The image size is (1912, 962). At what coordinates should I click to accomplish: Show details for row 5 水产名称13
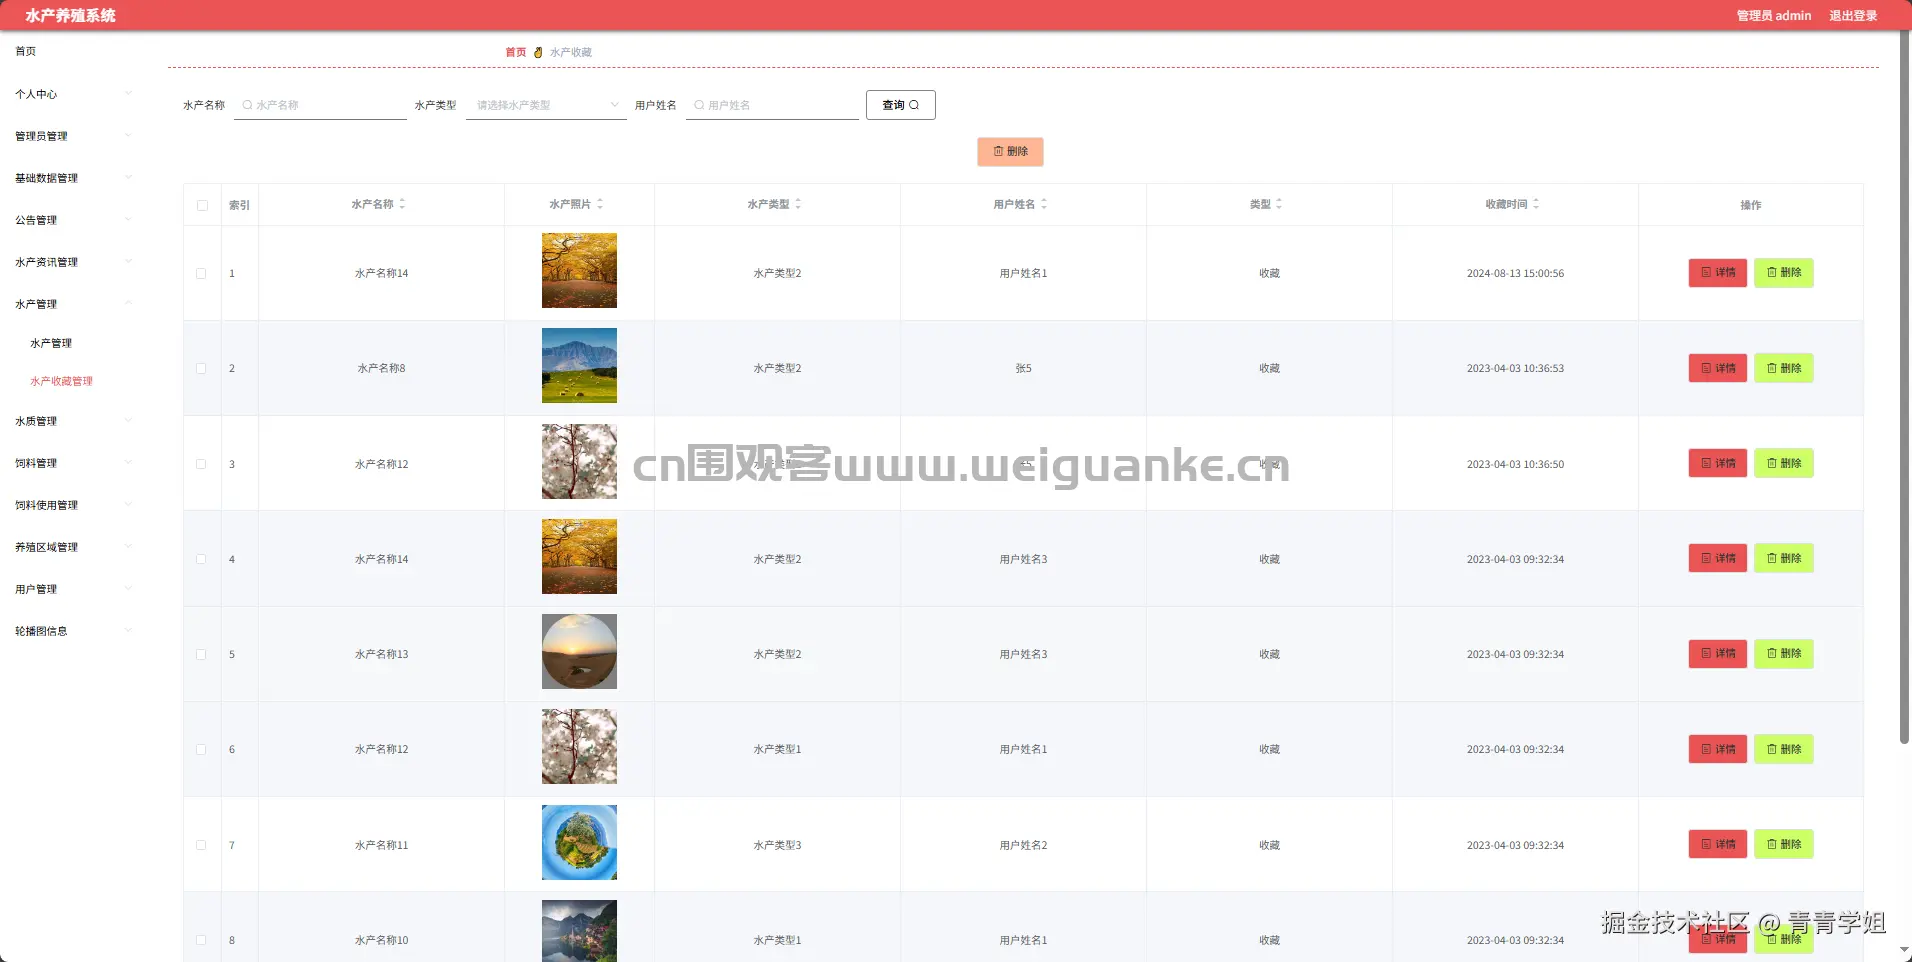1717,654
